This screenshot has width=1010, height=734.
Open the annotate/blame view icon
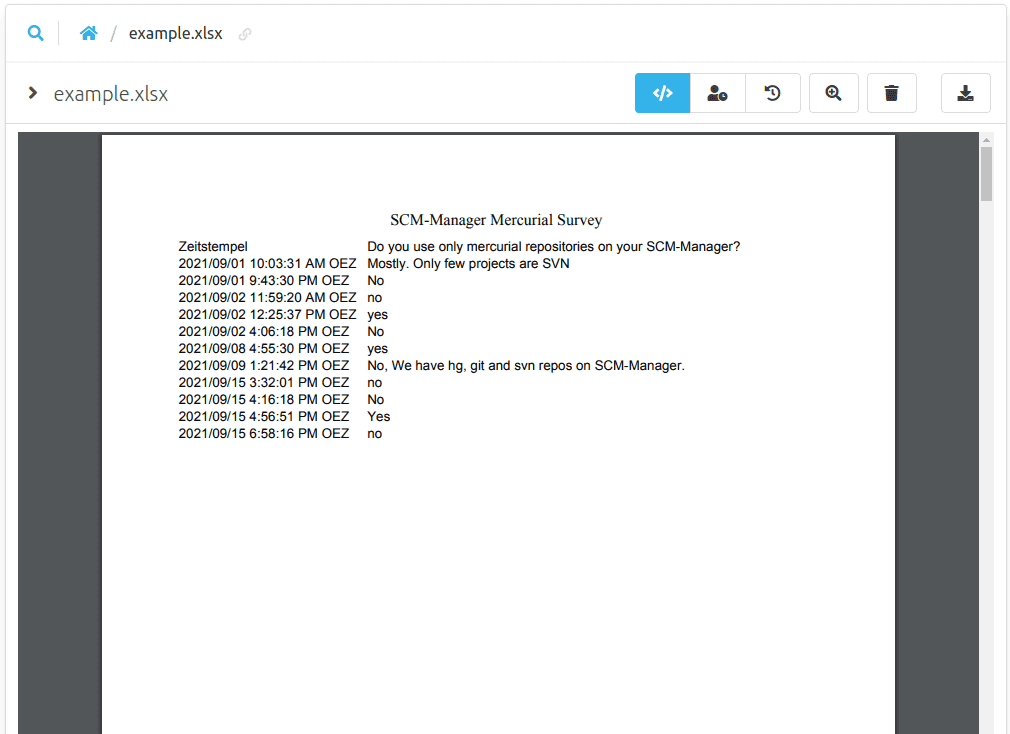(x=717, y=92)
